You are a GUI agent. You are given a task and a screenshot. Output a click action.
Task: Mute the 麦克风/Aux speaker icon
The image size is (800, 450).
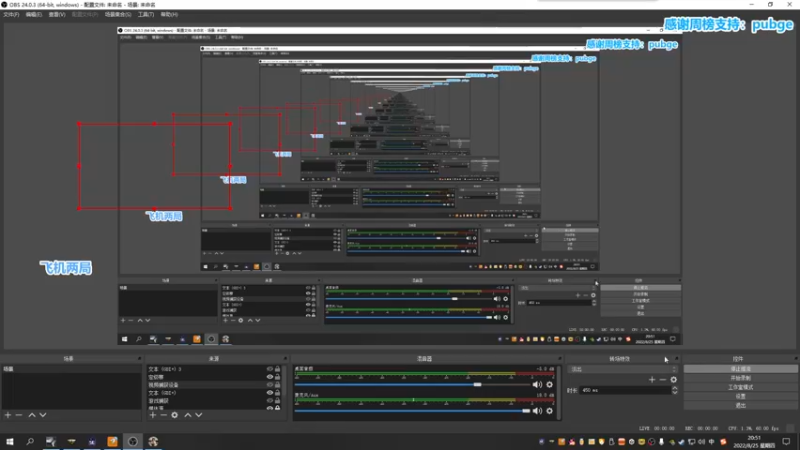(537, 411)
